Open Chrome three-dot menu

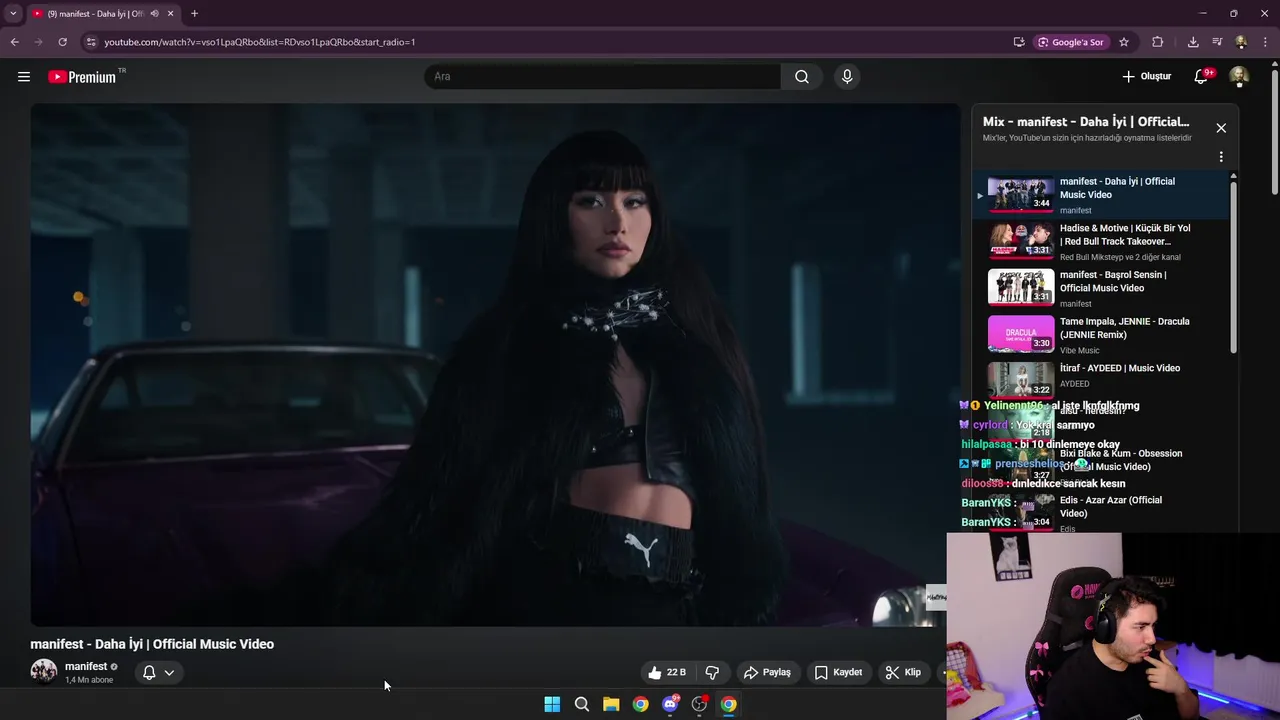tap(1266, 42)
